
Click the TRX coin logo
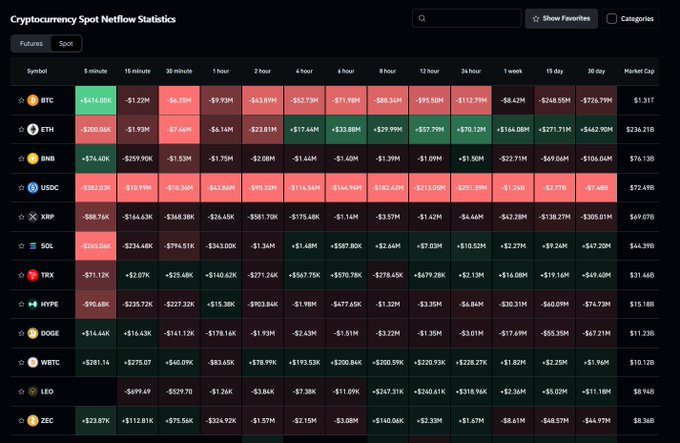pyautogui.click(x=33, y=275)
